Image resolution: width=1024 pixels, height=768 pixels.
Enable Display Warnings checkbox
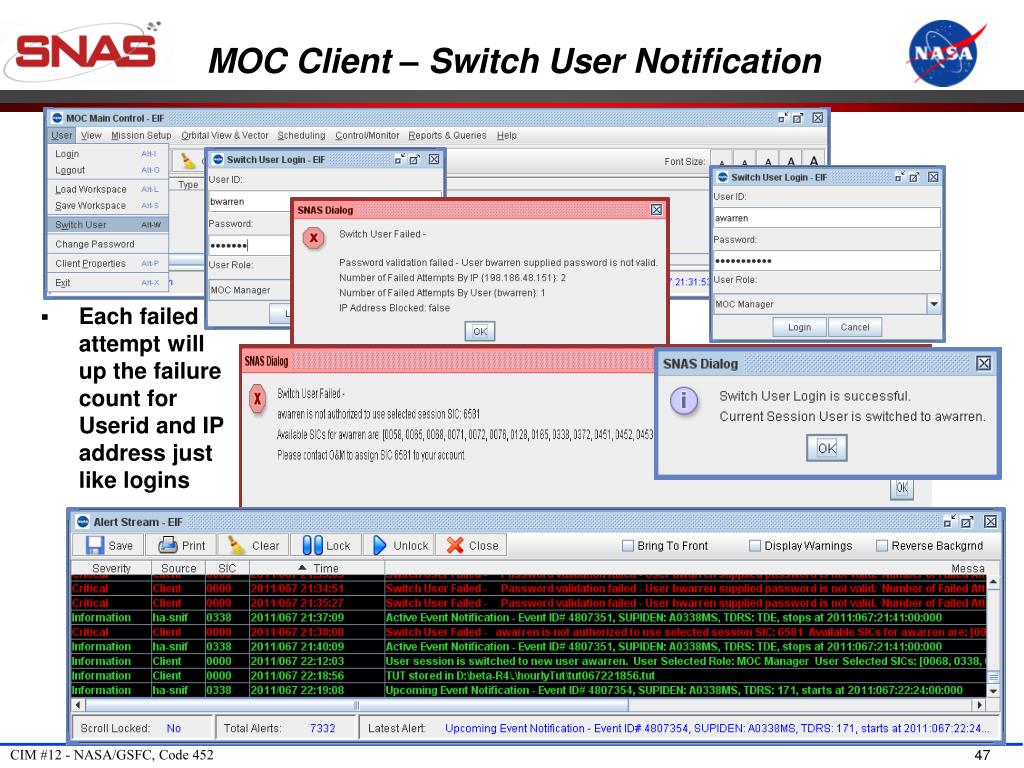coord(755,545)
